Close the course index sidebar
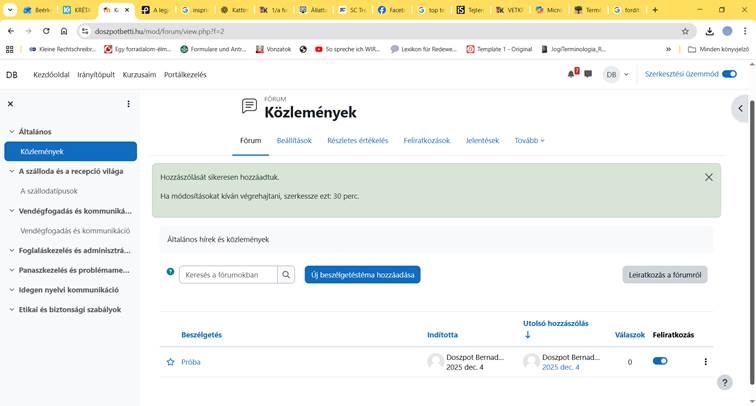The image size is (756, 406). 10,104
